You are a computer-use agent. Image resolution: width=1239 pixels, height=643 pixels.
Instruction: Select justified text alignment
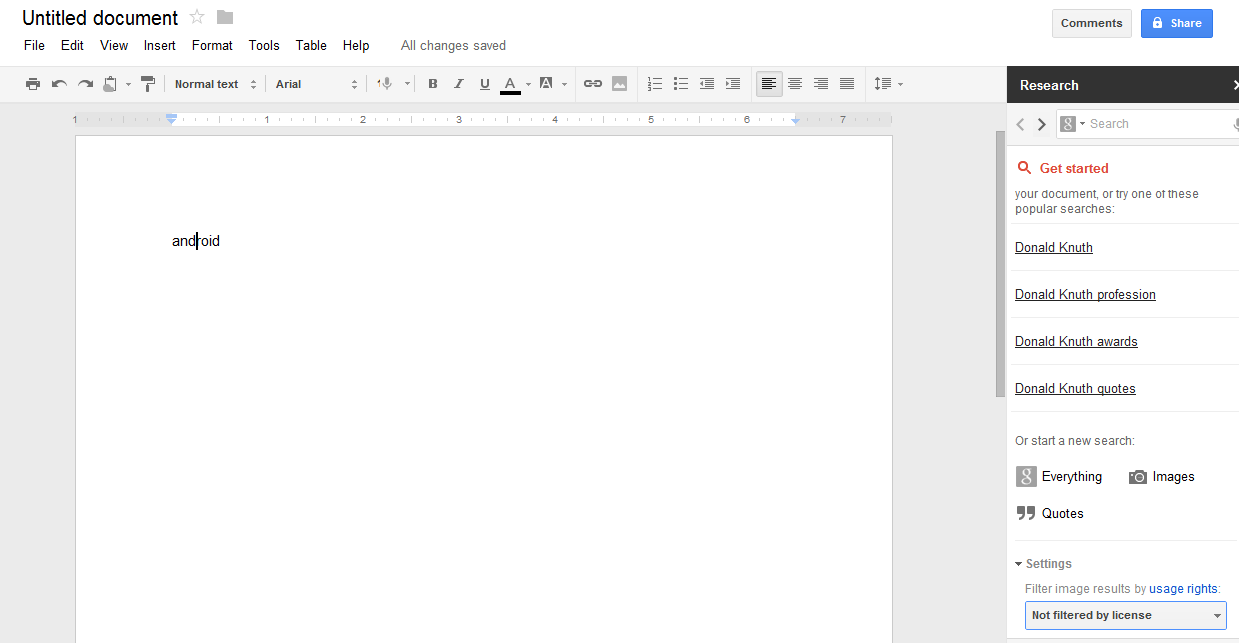coord(847,84)
